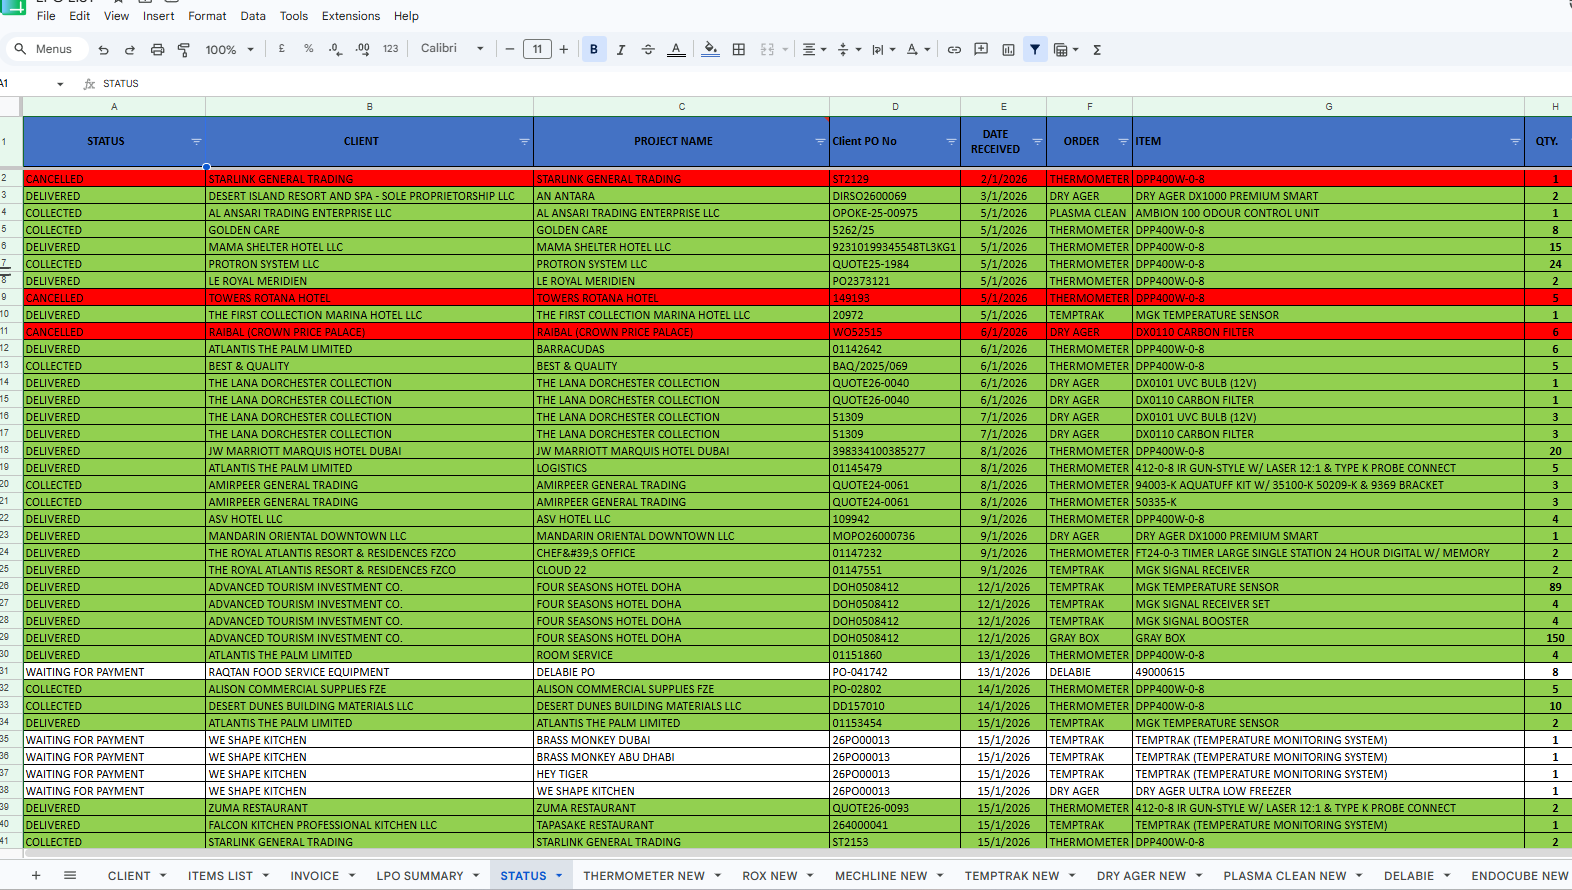
Task: Open text wrapping dropdown
Action: tap(883, 49)
